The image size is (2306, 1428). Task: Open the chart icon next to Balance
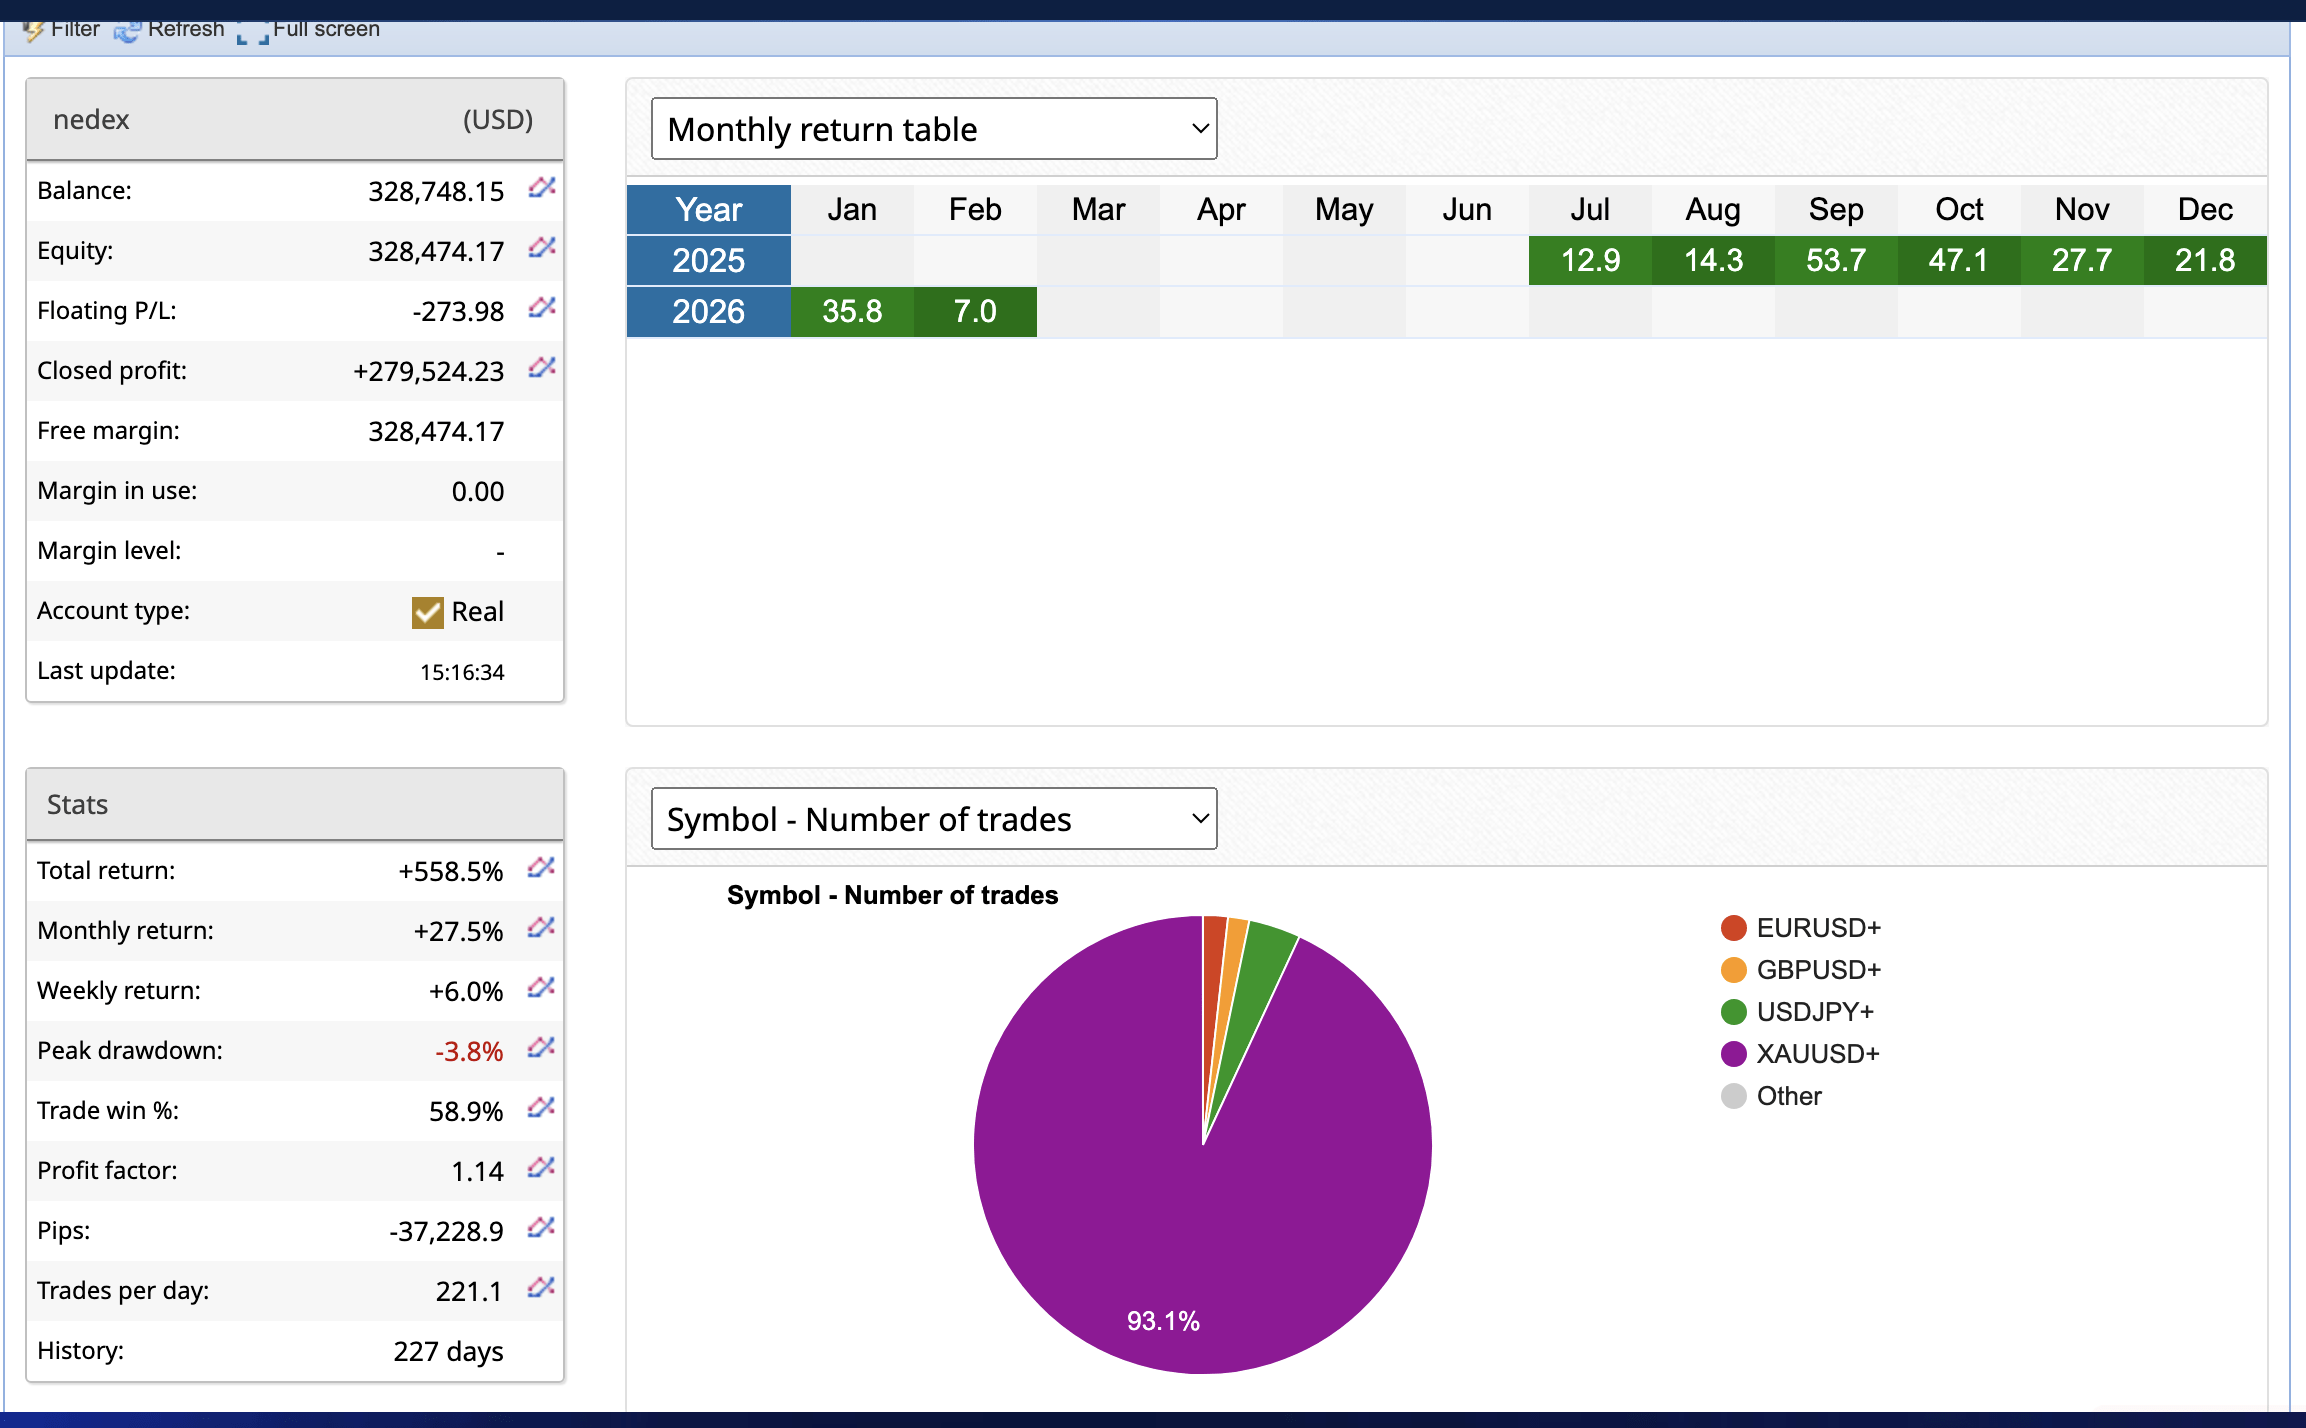pyautogui.click(x=540, y=189)
